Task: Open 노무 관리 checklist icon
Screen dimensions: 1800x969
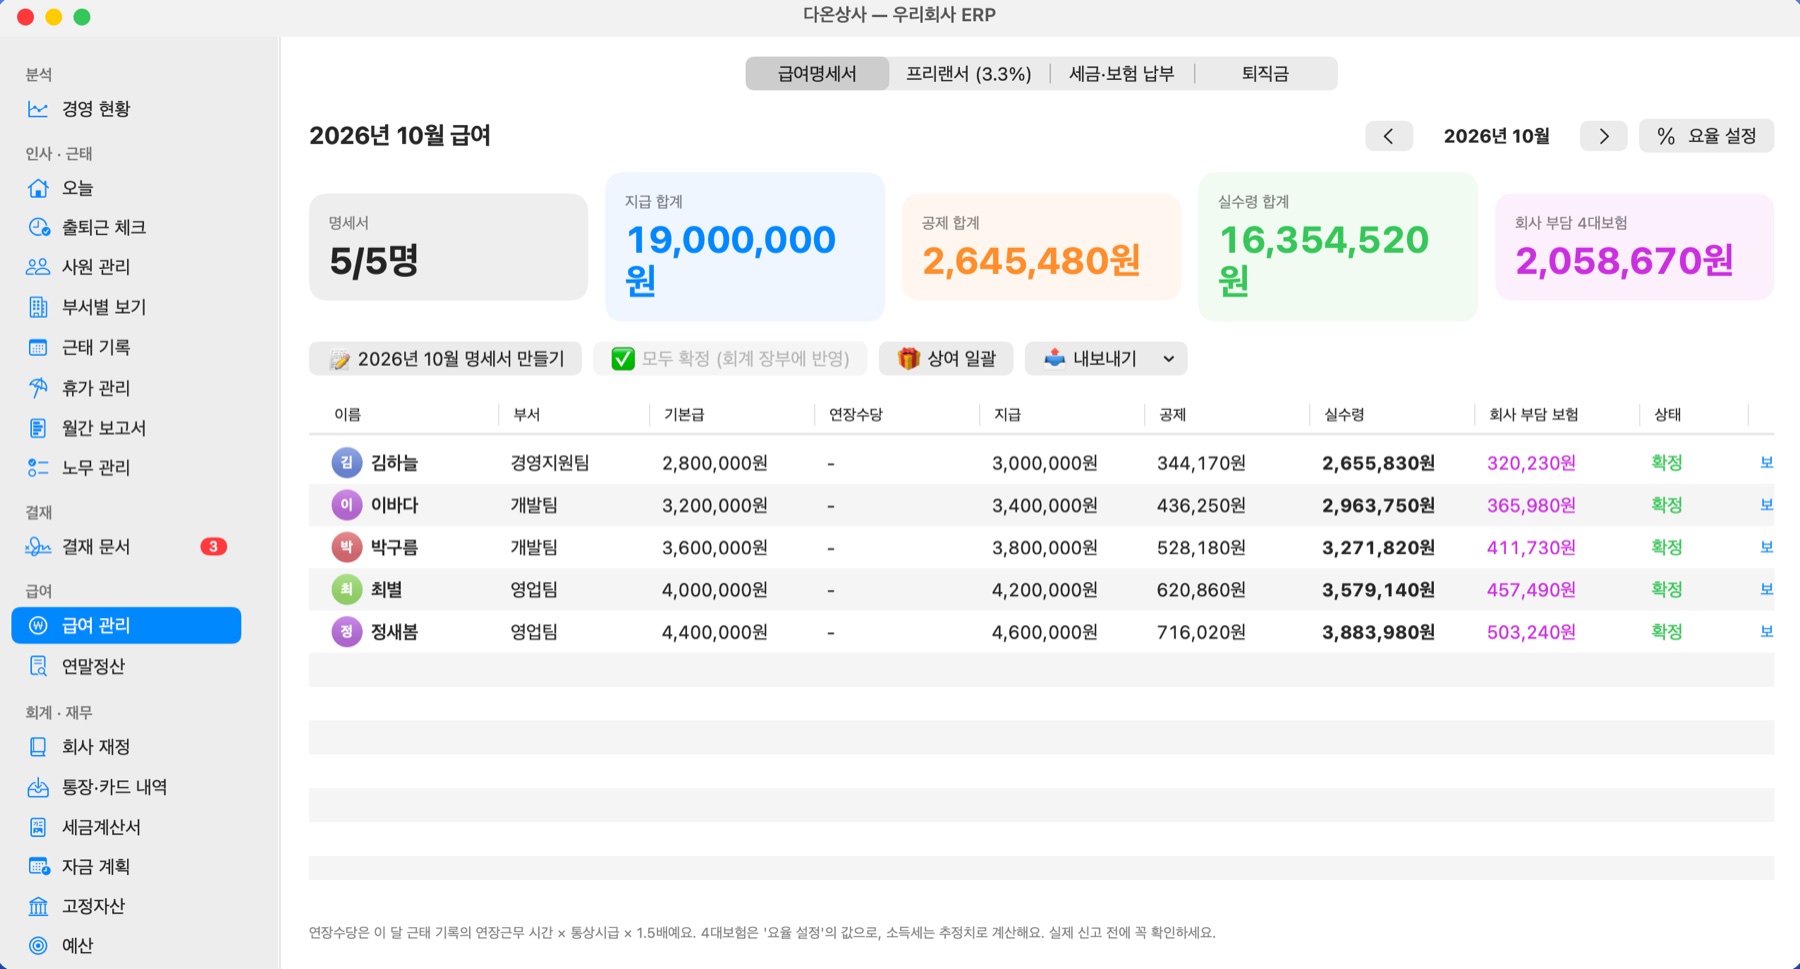Action: pyautogui.click(x=38, y=468)
